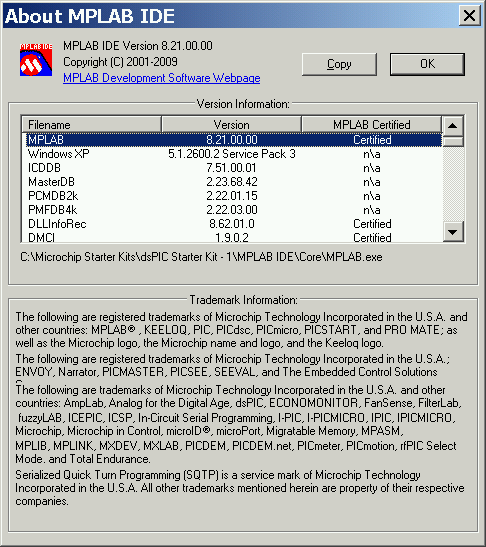Screen dimensions: 486x547
Task: Click the MPLAB IDE Version 8.21.00.00 text
Action: pos(138,46)
